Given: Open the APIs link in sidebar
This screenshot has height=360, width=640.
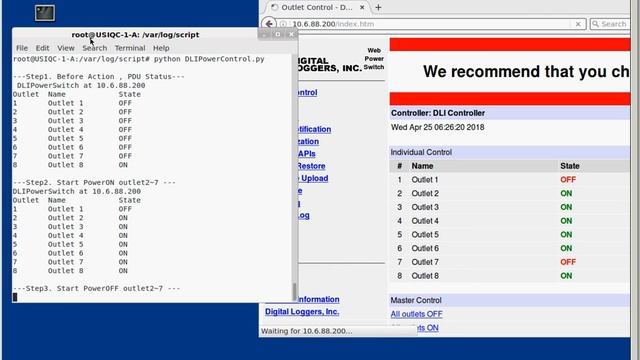Looking at the screenshot, I should click(x=307, y=154).
